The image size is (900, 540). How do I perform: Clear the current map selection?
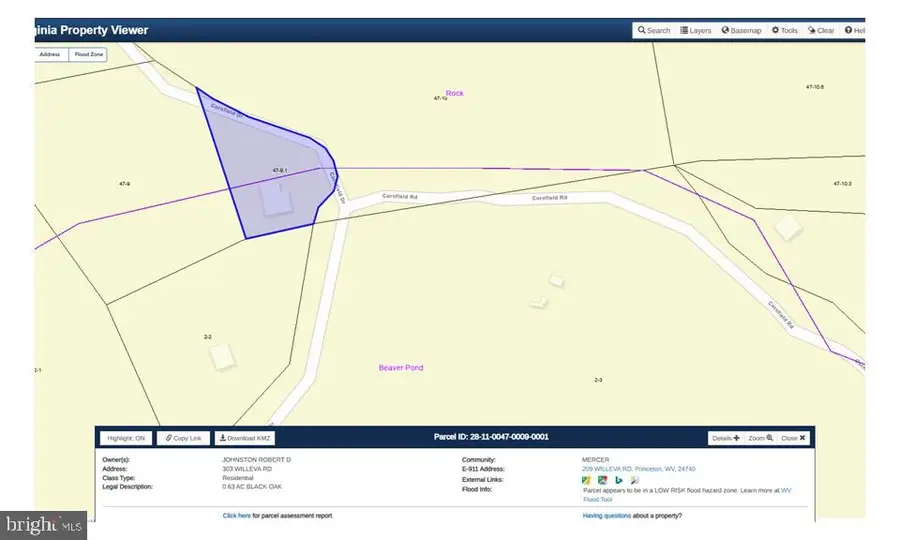coord(821,30)
